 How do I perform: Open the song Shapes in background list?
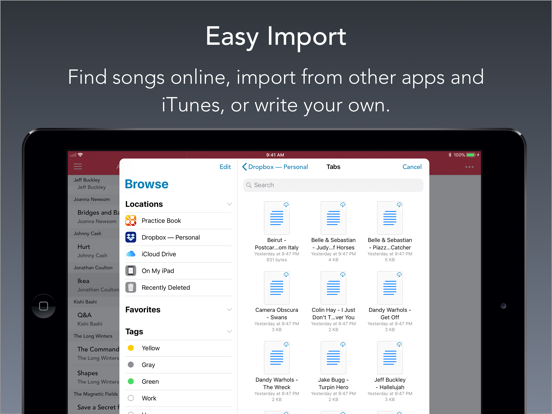(x=94, y=377)
